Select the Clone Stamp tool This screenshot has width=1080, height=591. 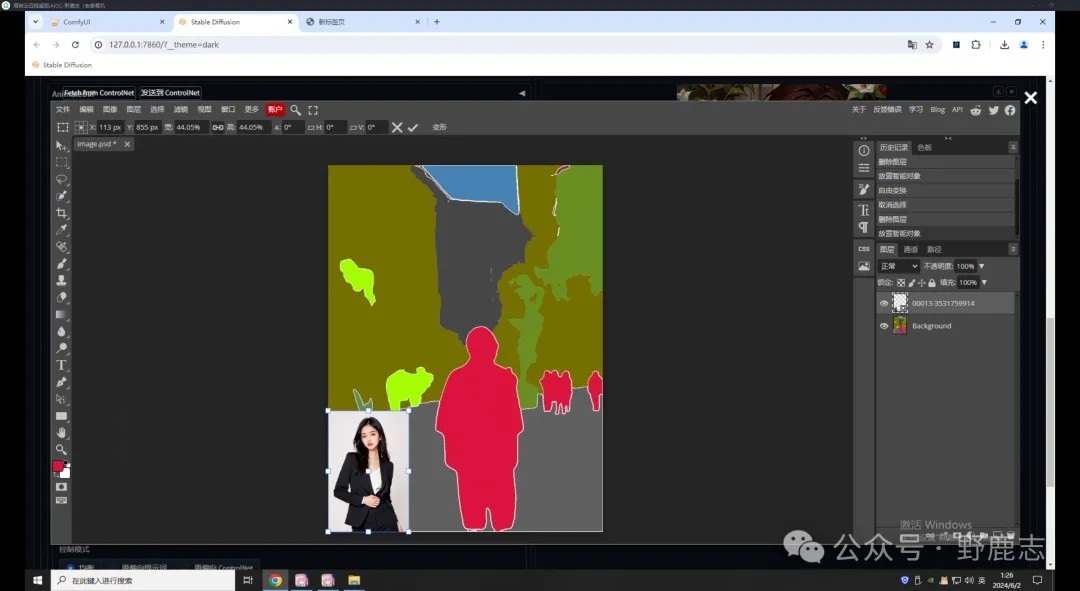61,280
